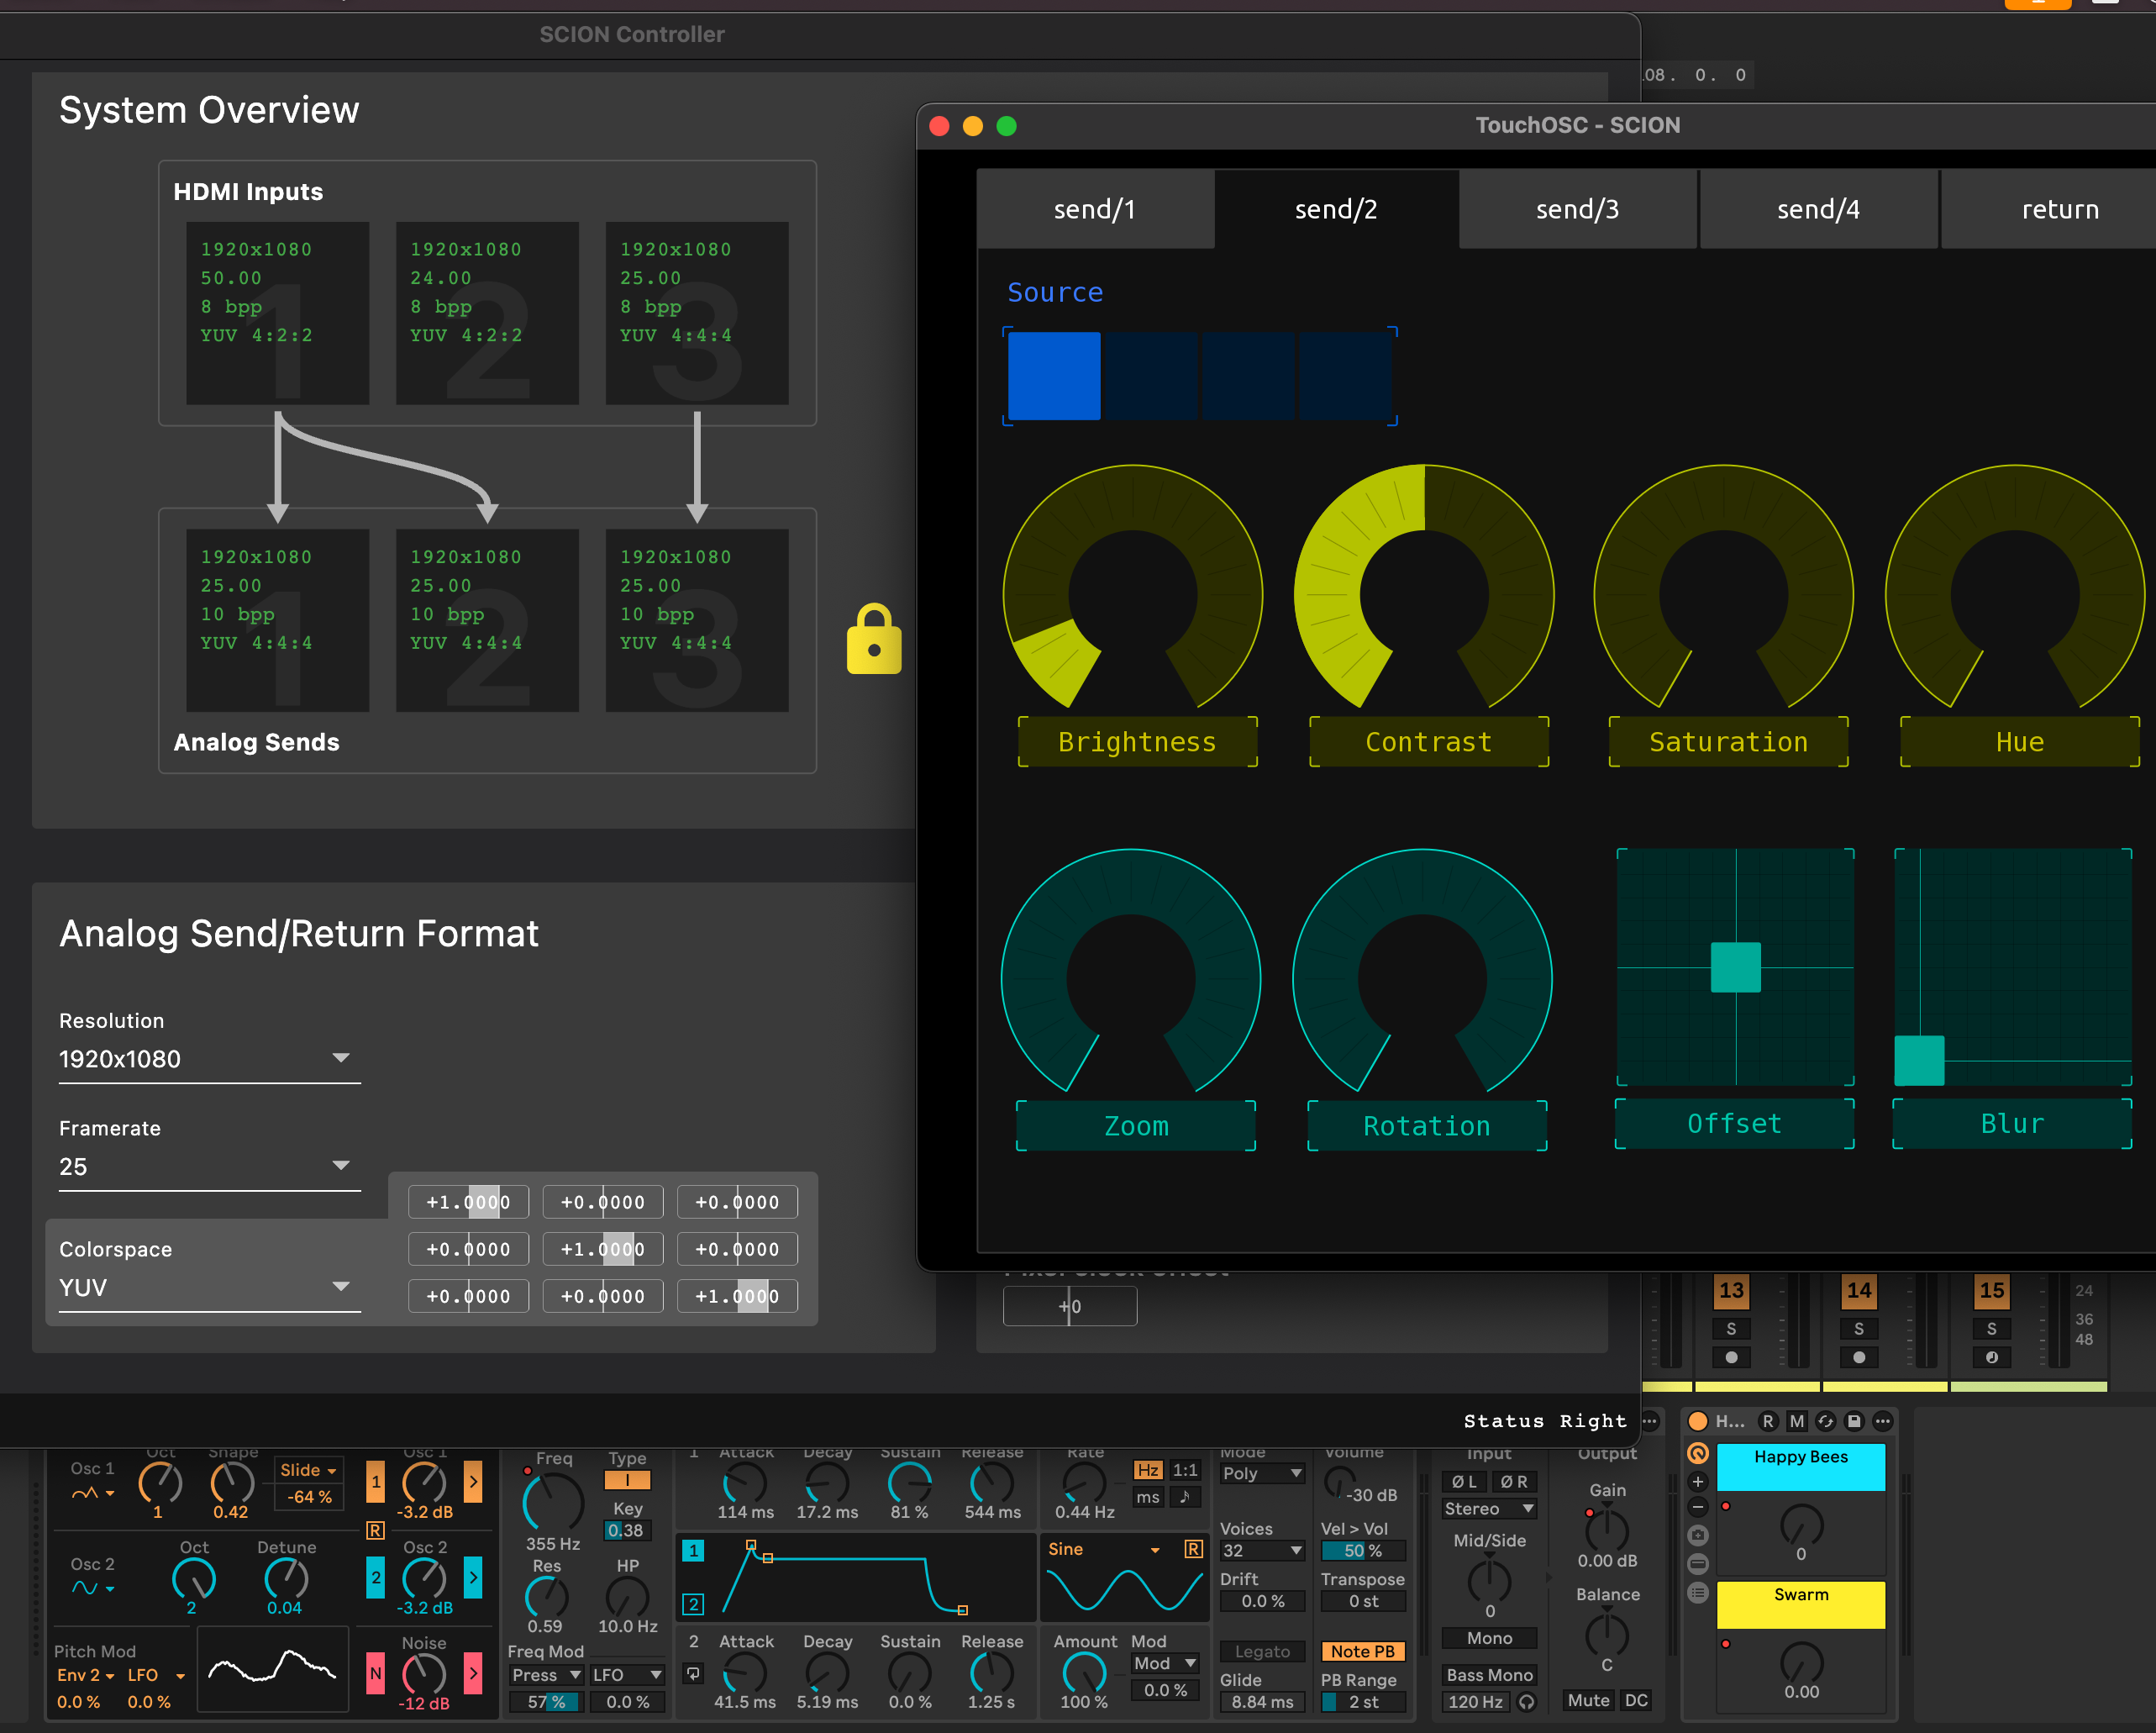Click the rack save floppy-disk icon
2156x1733 pixels.
pyautogui.click(x=1853, y=1421)
